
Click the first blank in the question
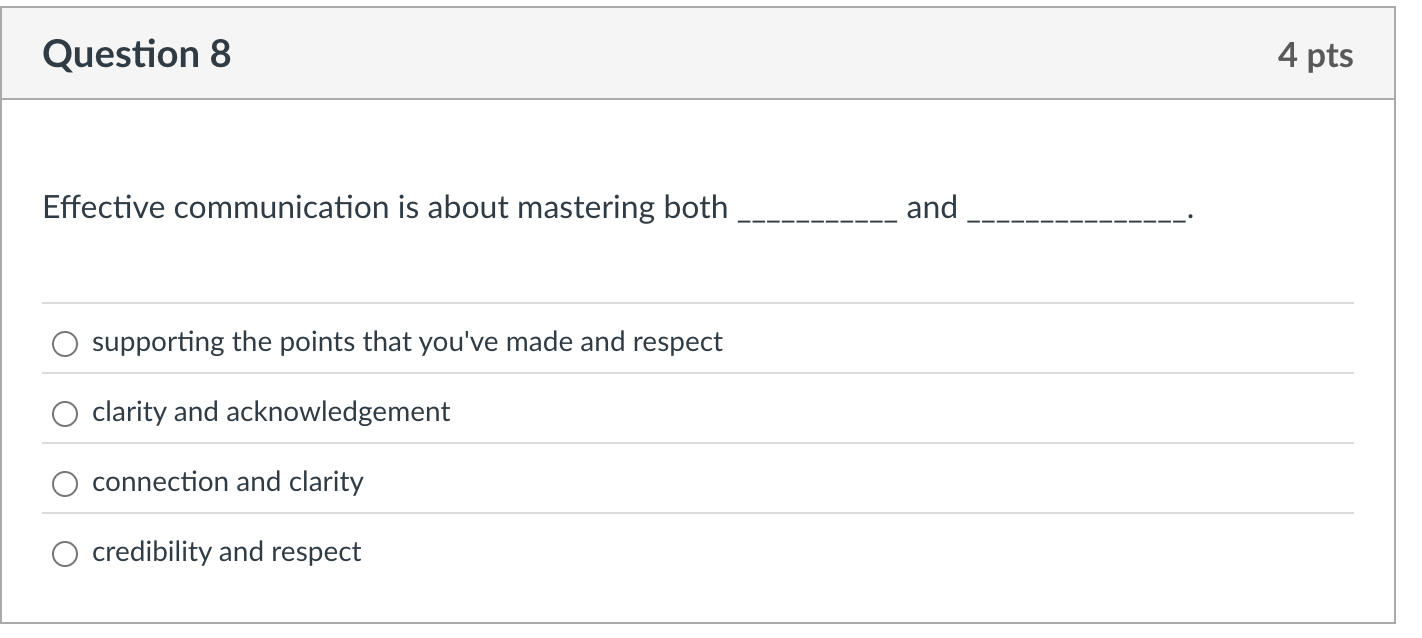815,212
